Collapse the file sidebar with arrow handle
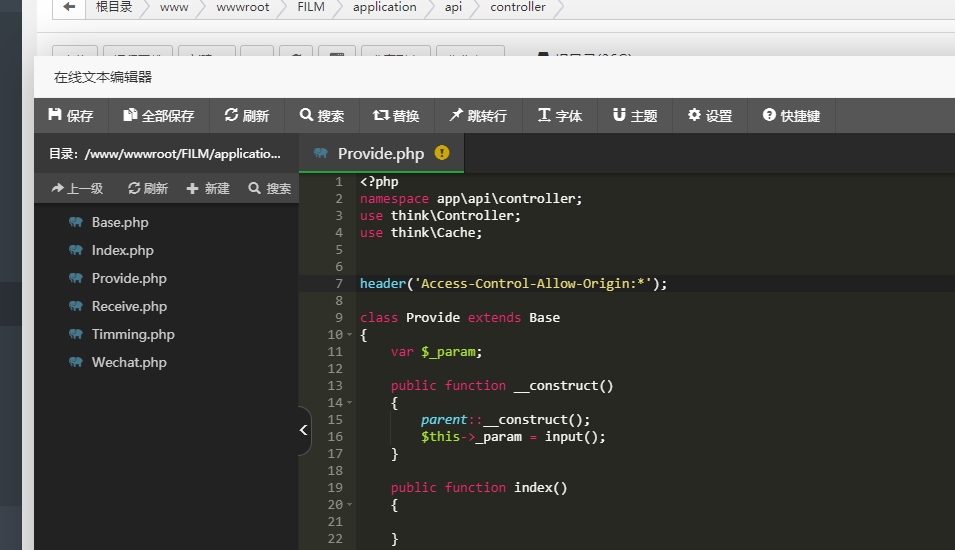Screen dimensions: 955x550 [304, 431]
